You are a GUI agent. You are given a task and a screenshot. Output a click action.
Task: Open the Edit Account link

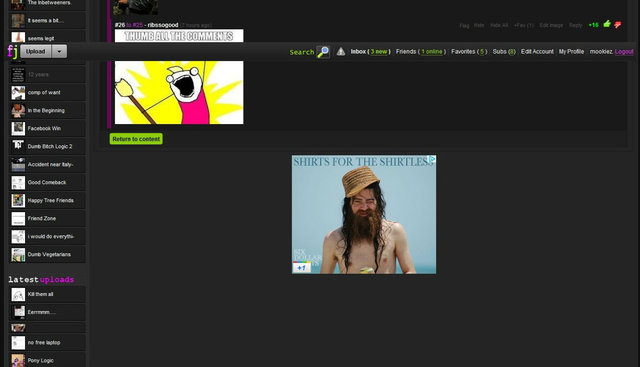[x=537, y=51]
